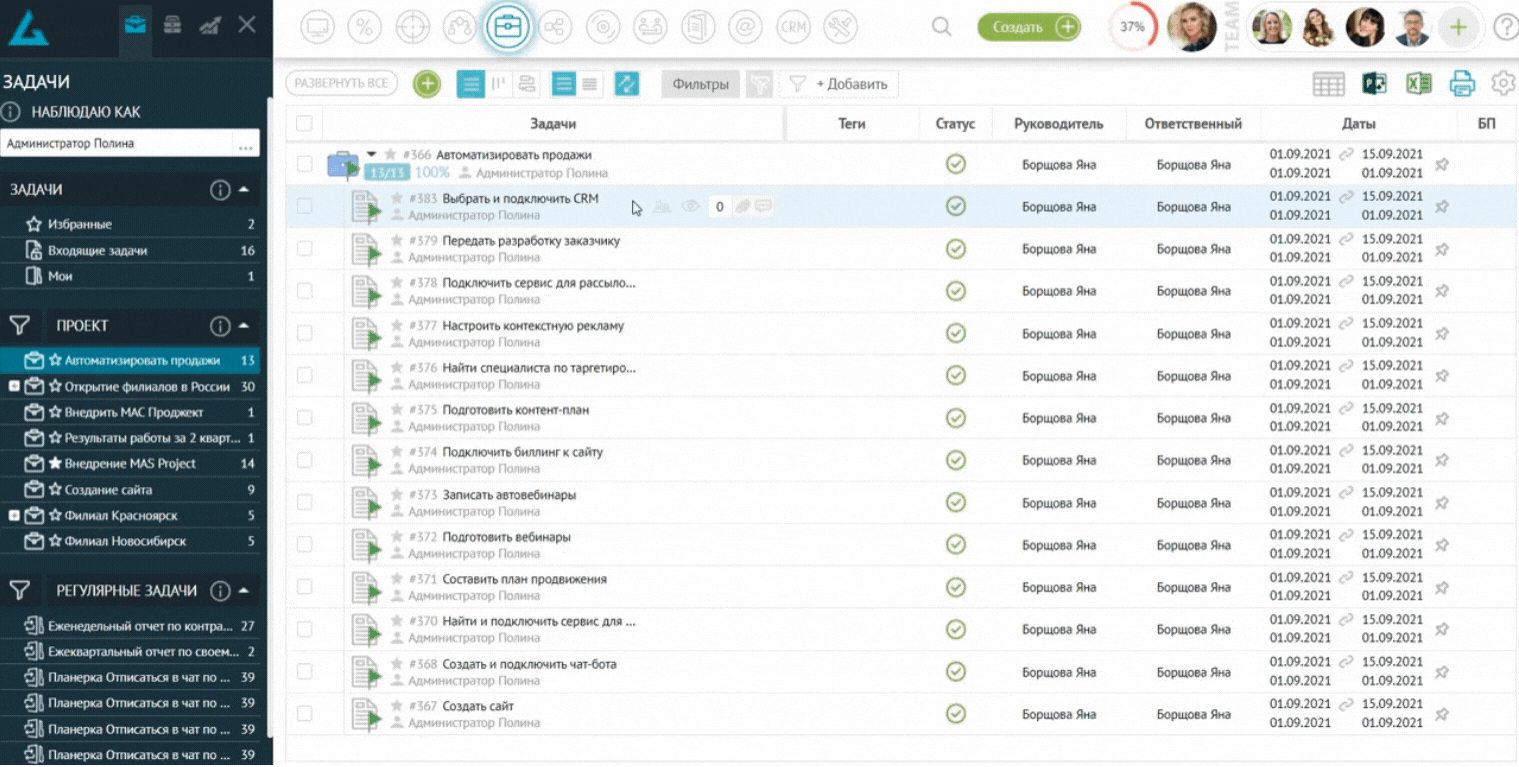Collapse the #366 Автоматизировать продажи subtasks

click(x=372, y=155)
